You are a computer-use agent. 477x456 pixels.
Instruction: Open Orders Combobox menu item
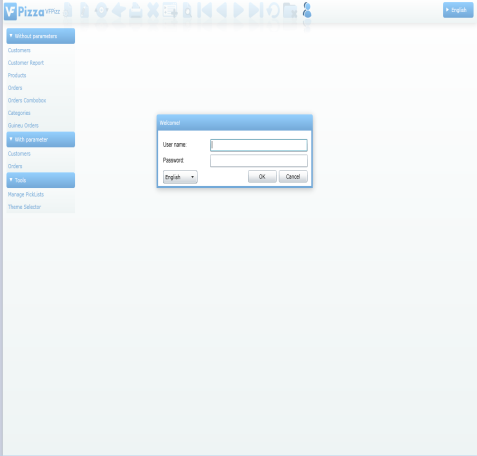click(x=27, y=100)
